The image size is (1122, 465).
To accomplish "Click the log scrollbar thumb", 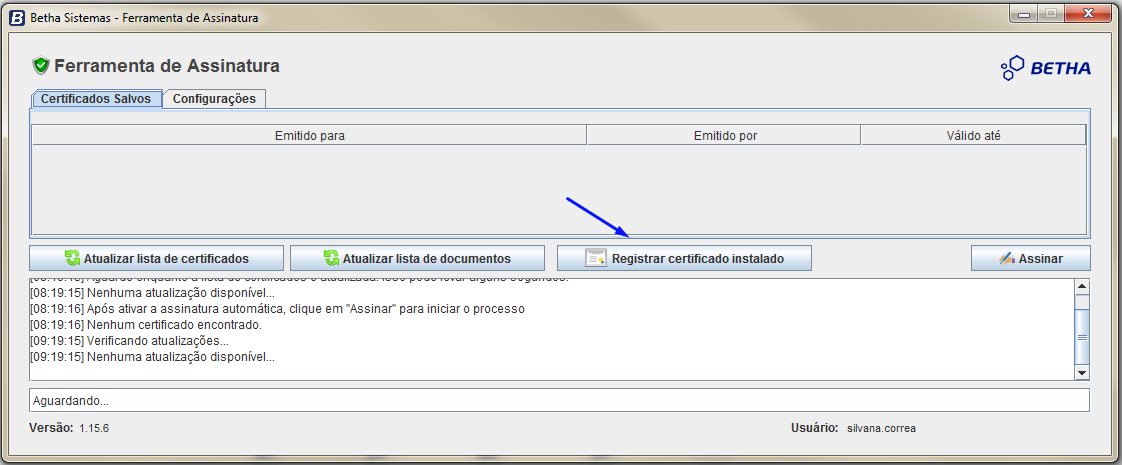I will 1081,336.
